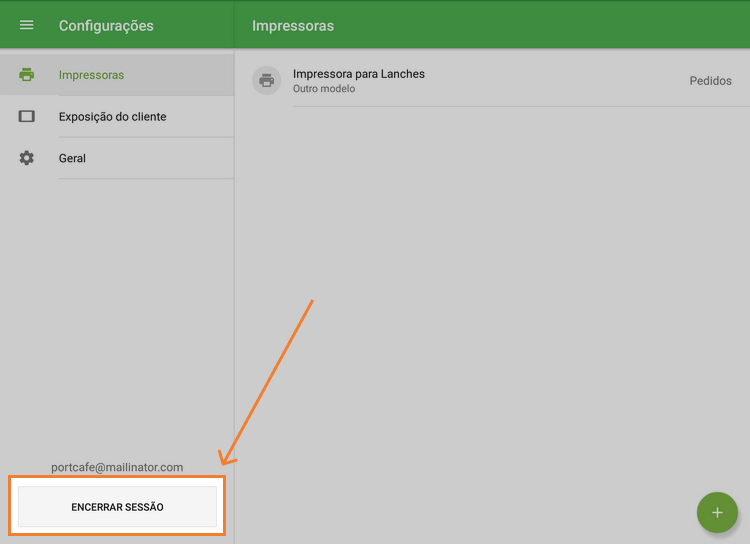This screenshot has height=544, width=750.
Task: Click the portcafe@mailinator.com account email
Action: pos(117,467)
